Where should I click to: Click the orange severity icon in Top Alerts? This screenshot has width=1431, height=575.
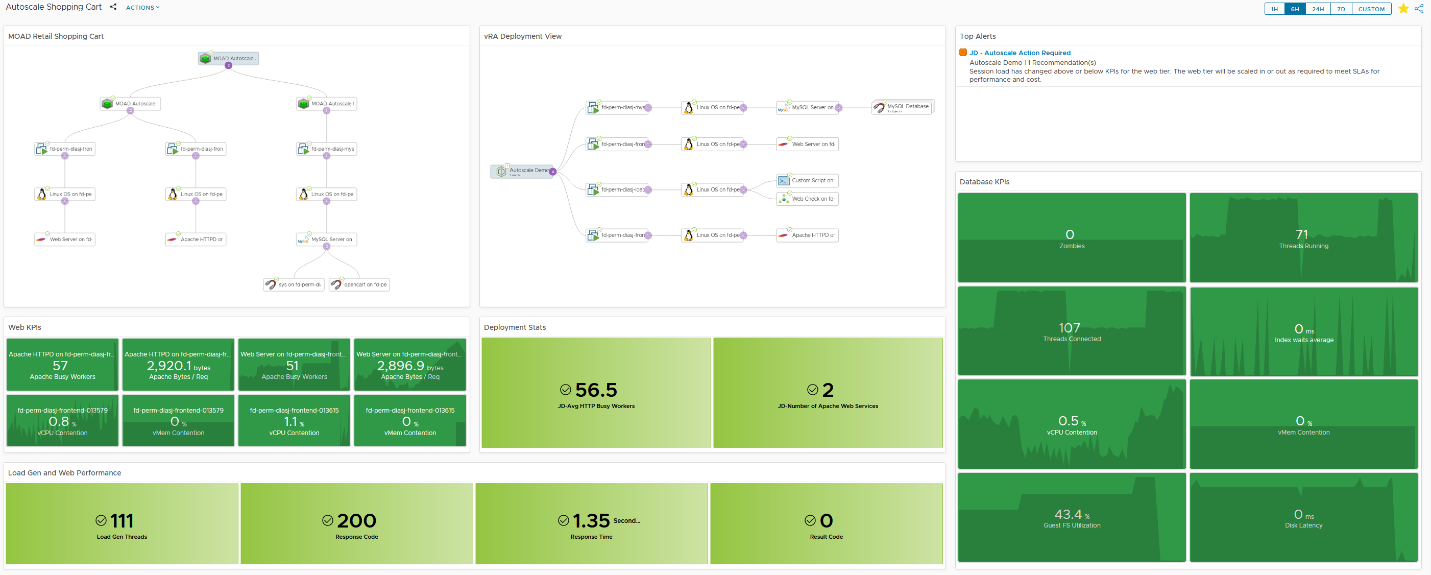pos(963,52)
